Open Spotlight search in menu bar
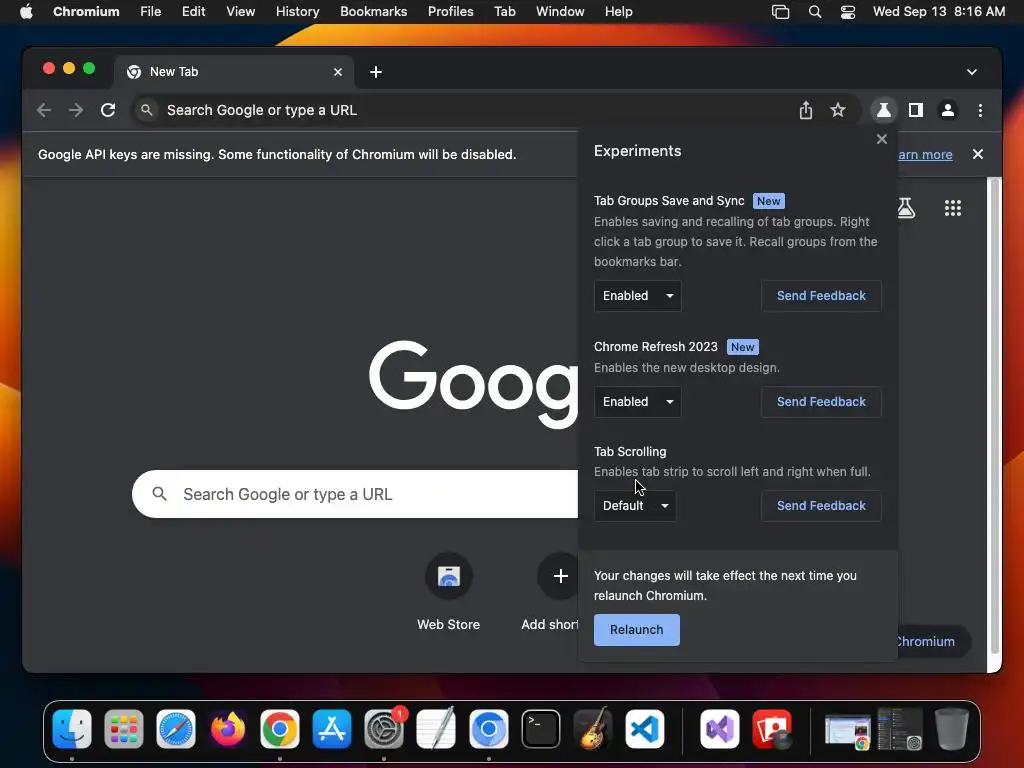The height and width of the screenshot is (768, 1024). [814, 12]
